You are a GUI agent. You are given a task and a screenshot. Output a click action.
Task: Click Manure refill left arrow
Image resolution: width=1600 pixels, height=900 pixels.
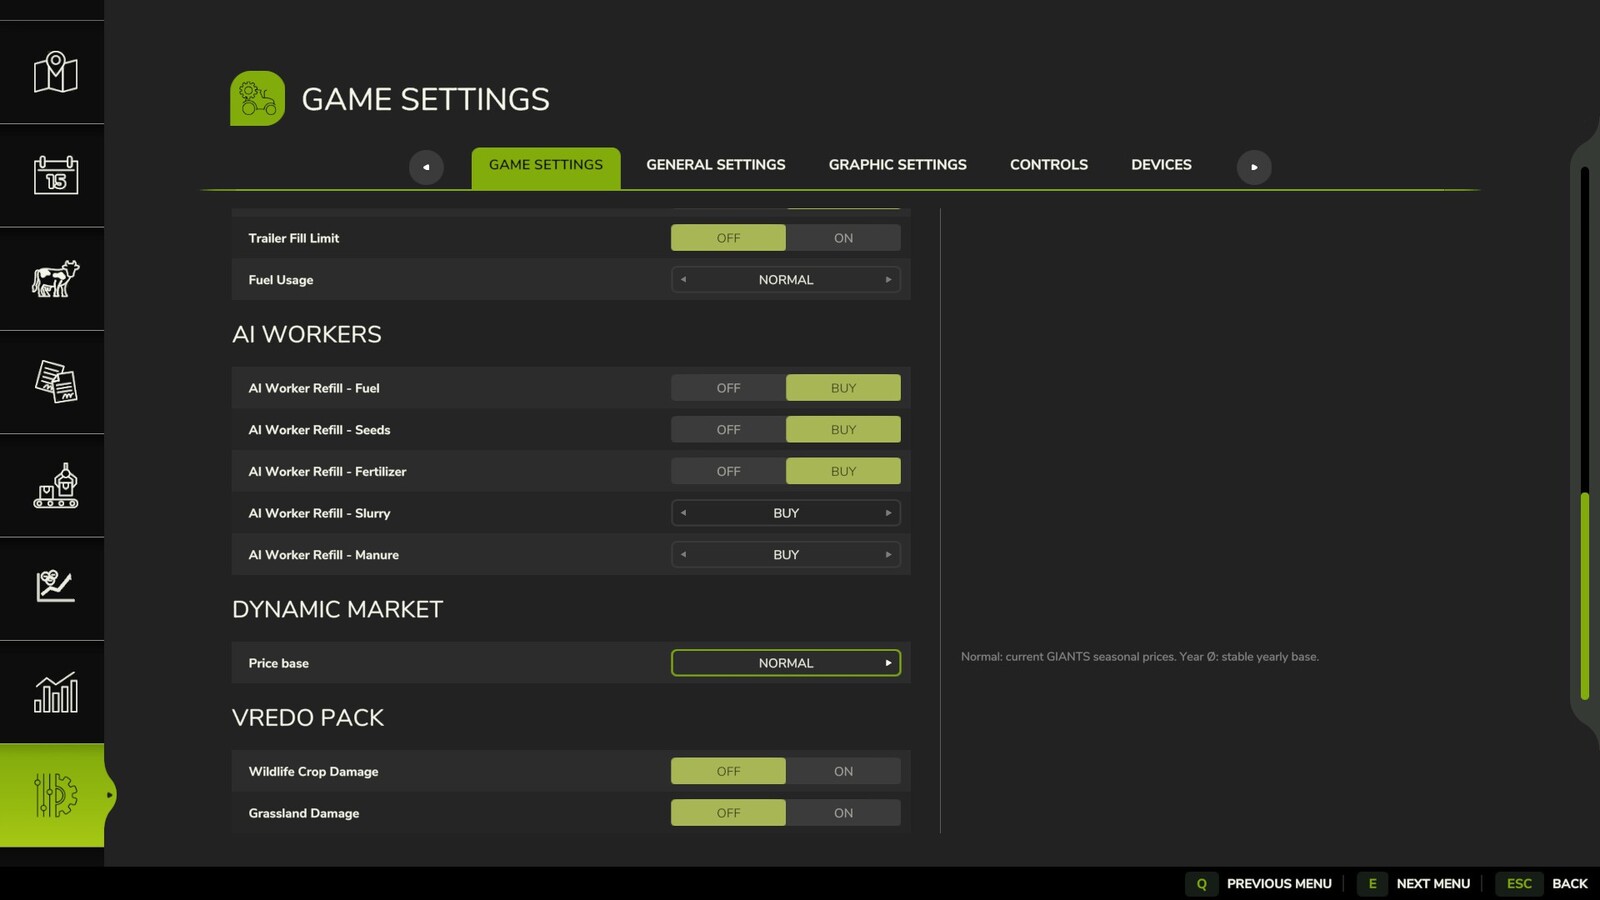tap(683, 555)
